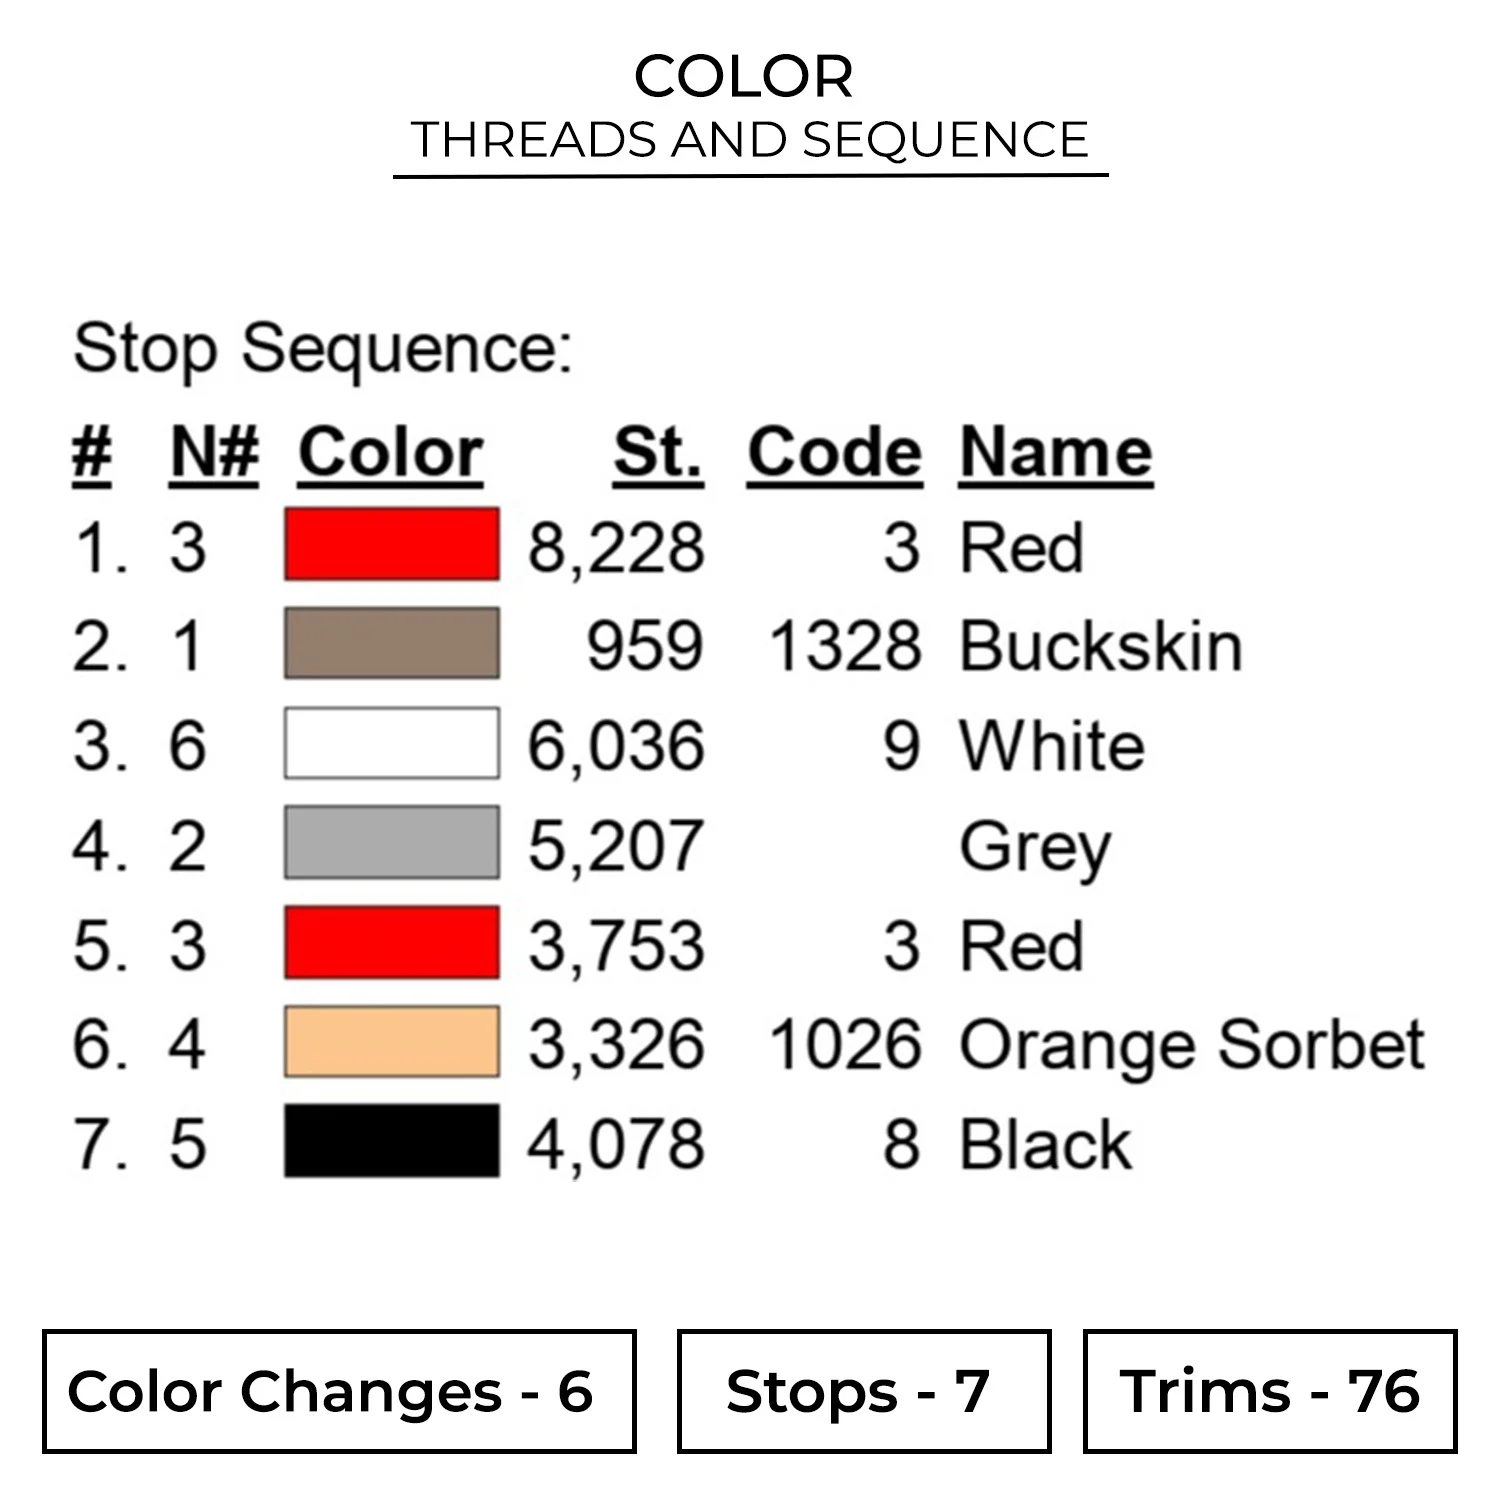Select the 'Color' column header
The width and height of the screenshot is (1500, 1500).
[x=390, y=453]
